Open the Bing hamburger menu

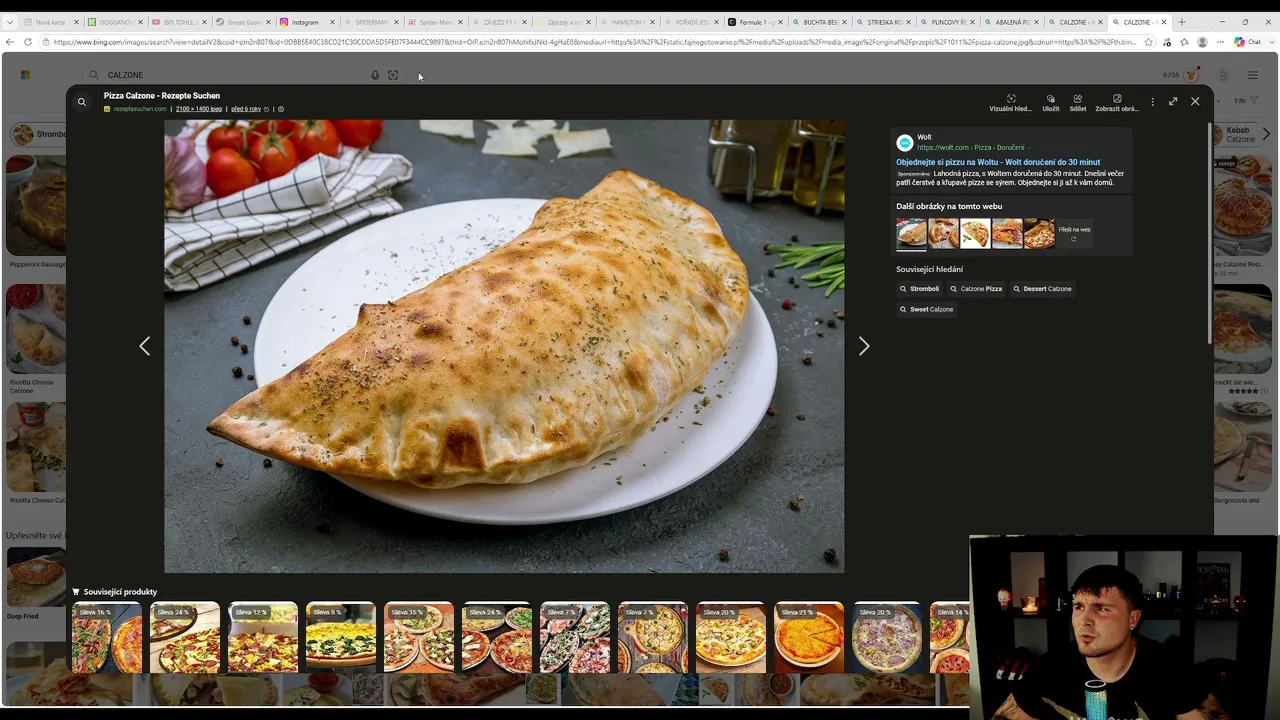(1252, 75)
